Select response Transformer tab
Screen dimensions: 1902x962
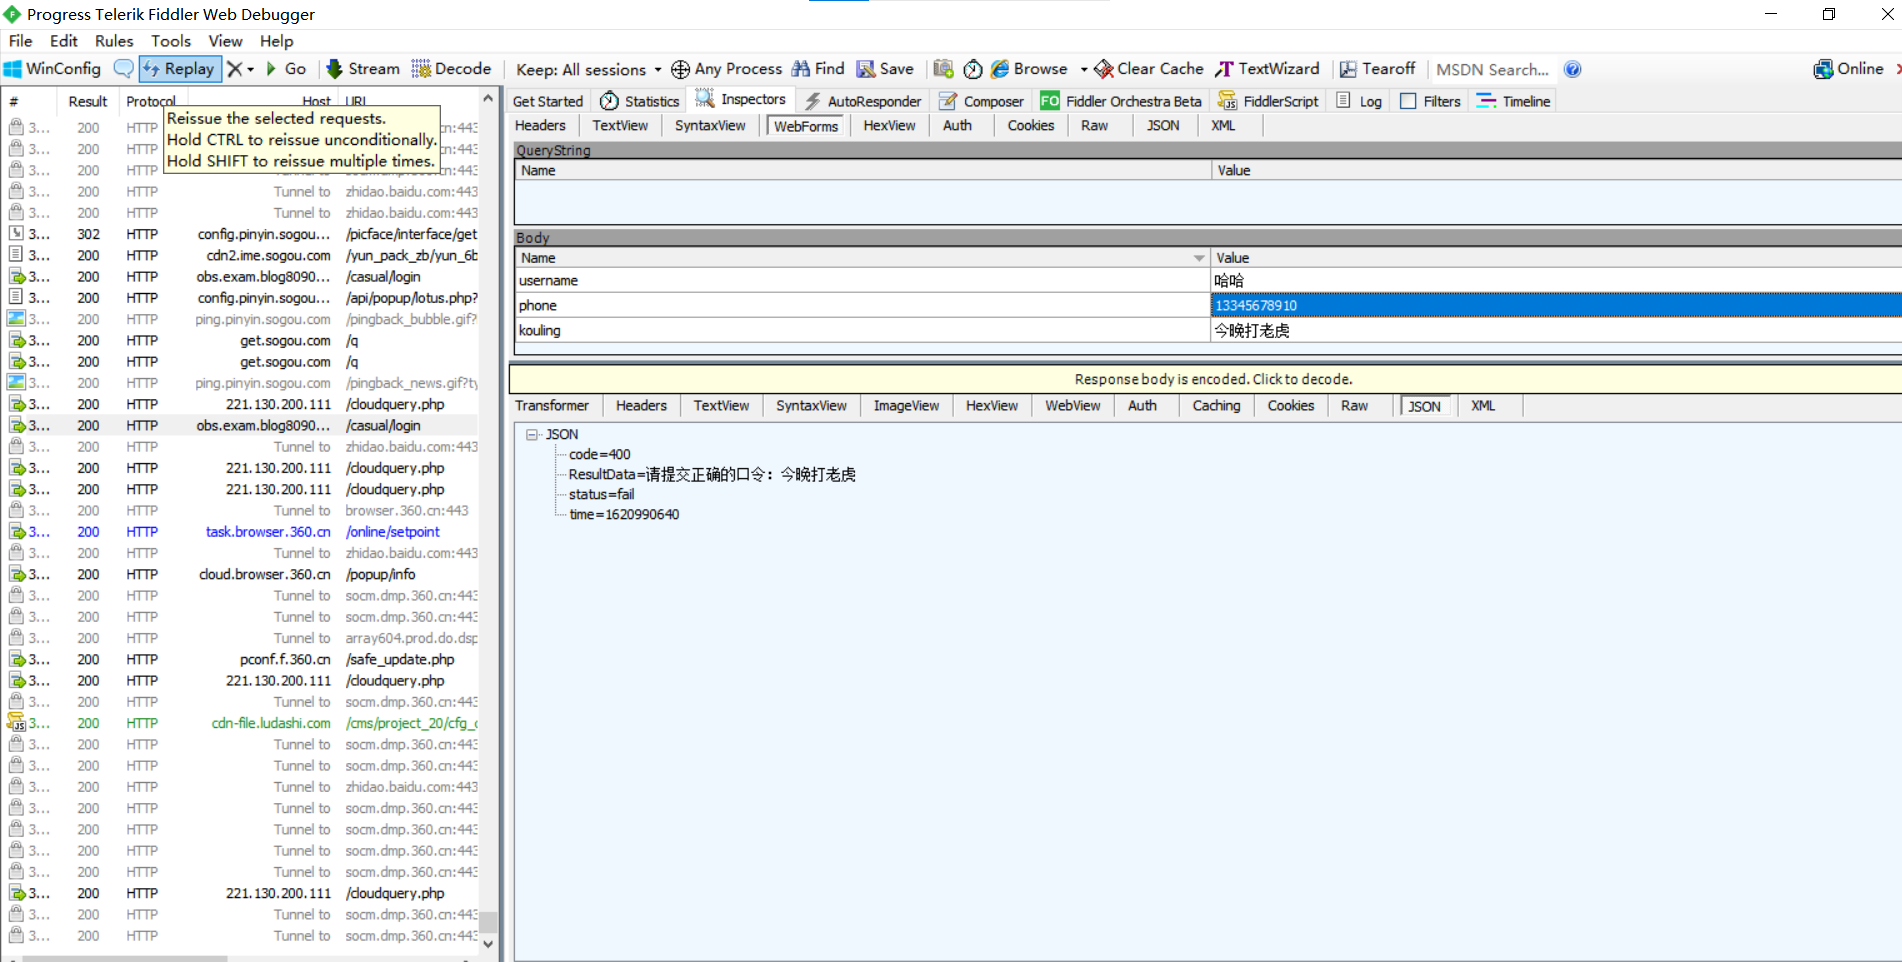552,405
